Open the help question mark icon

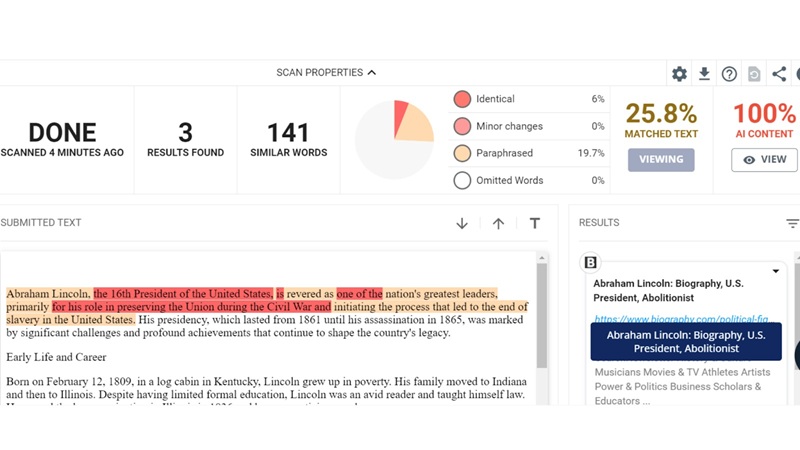730,74
